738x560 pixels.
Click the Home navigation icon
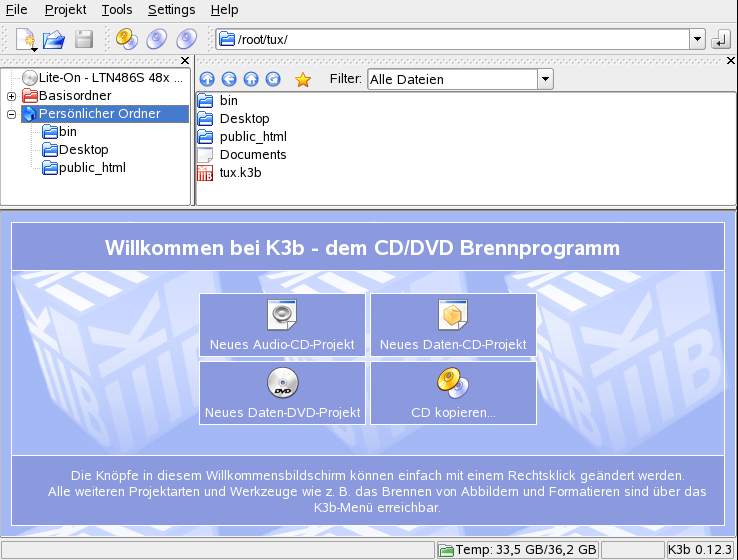click(x=251, y=79)
